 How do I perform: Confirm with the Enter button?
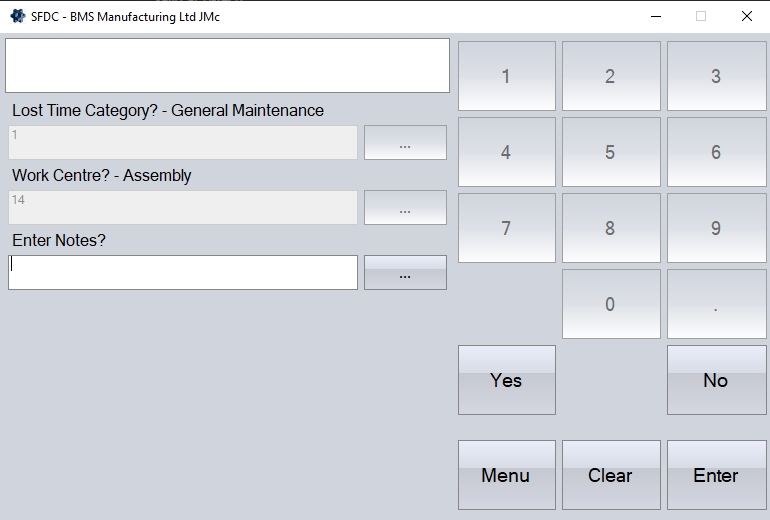(x=716, y=475)
